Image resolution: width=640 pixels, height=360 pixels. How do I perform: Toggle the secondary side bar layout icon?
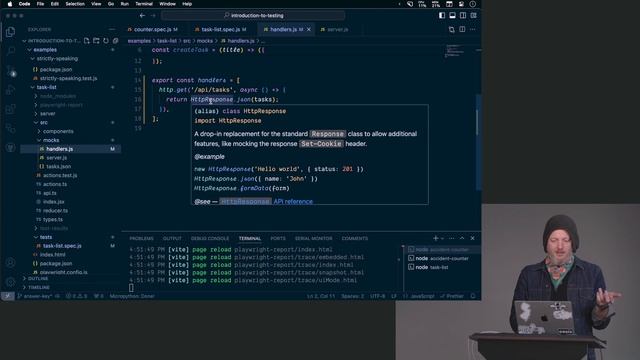(463, 16)
